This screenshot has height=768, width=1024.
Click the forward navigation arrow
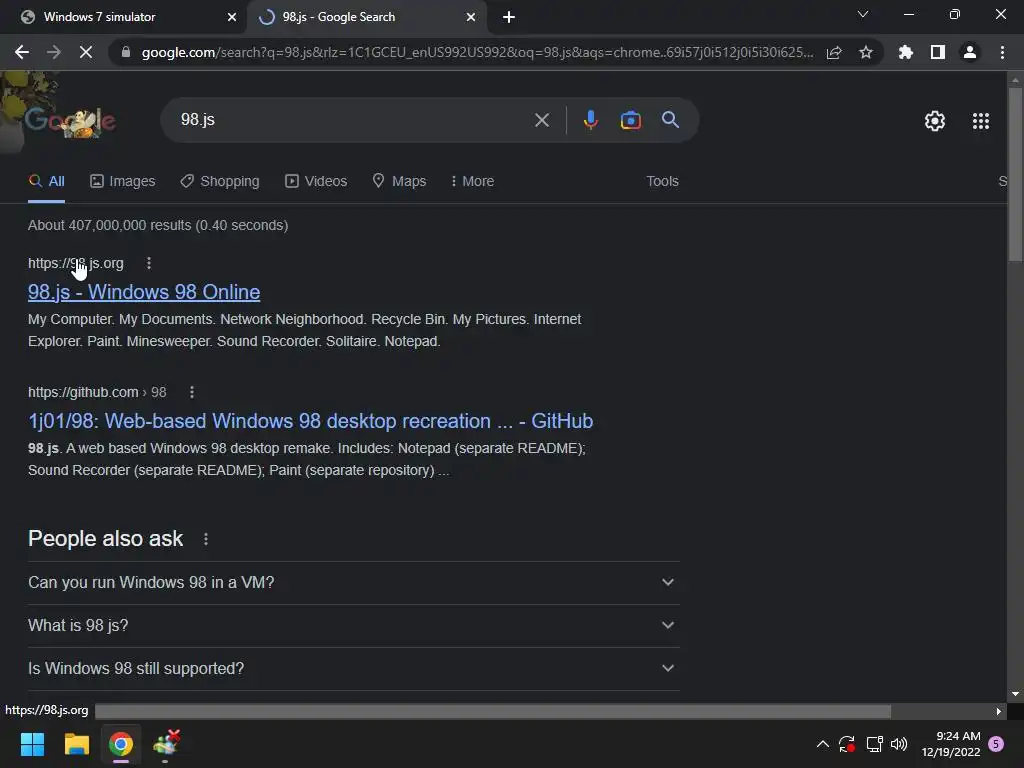(x=54, y=52)
